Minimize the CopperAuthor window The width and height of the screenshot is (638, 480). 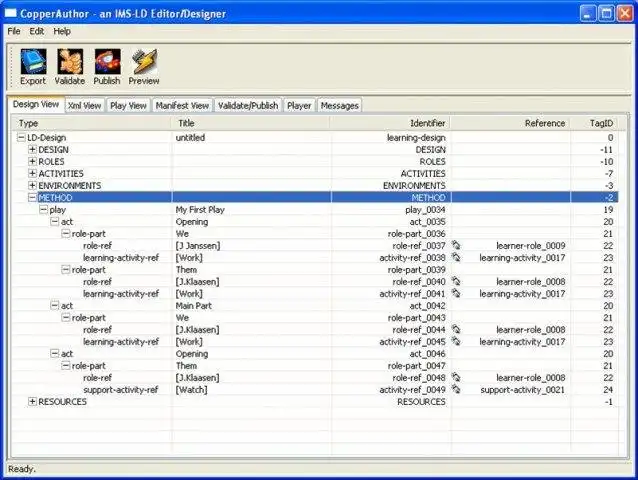(x=588, y=13)
